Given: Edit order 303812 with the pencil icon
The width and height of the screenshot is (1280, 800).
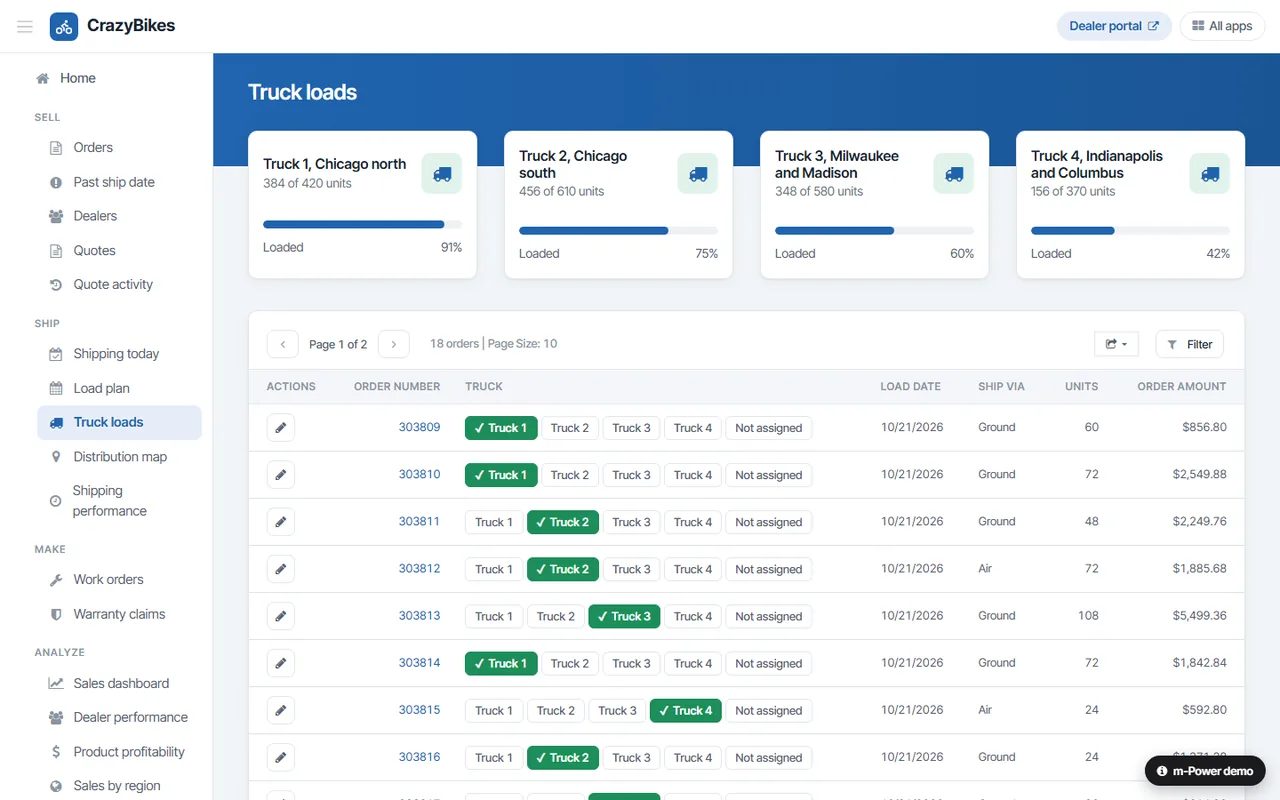Looking at the screenshot, I should 281,569.
